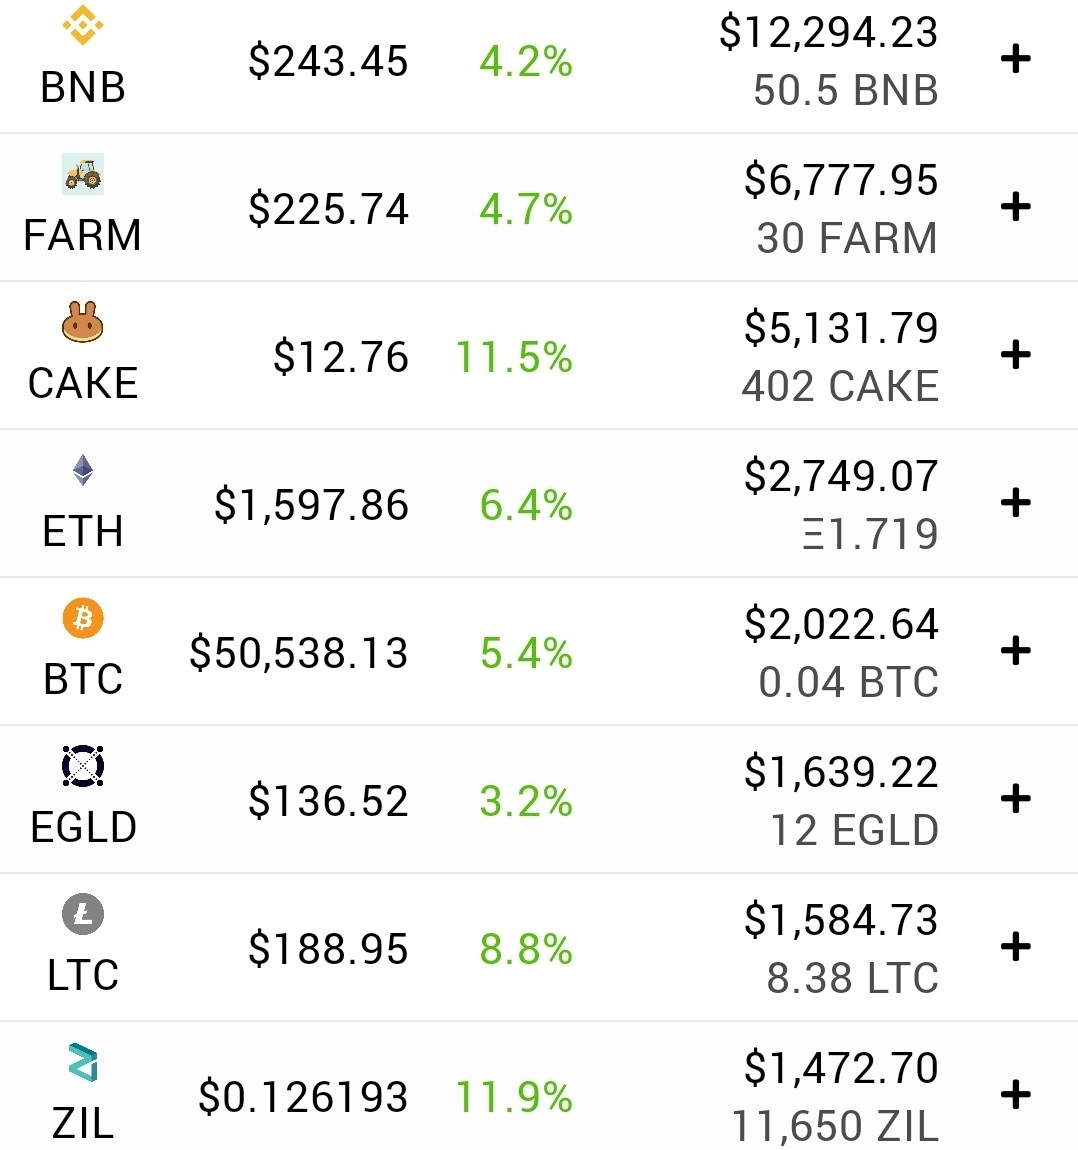Screen dimensions: 1078x1150
Task: Click plus next to LTC holdings
Action: click(x=1016, y=947)
